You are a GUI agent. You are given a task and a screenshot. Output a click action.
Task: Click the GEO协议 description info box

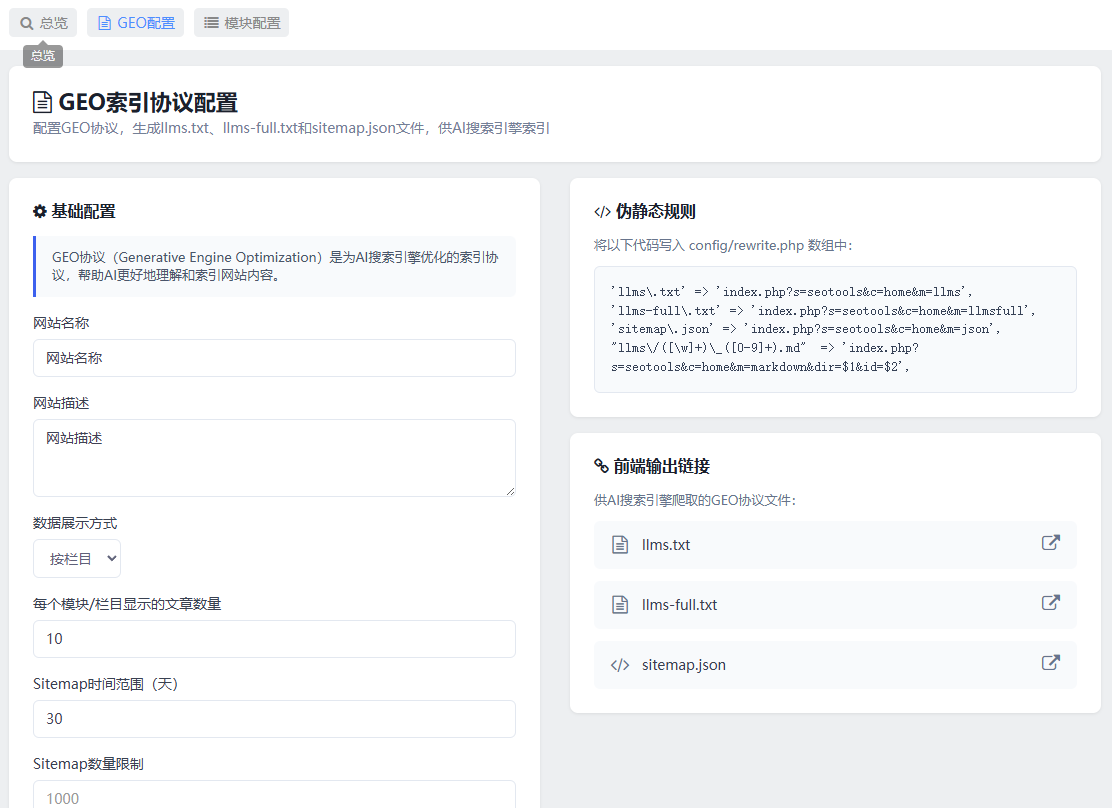point(274,266)
